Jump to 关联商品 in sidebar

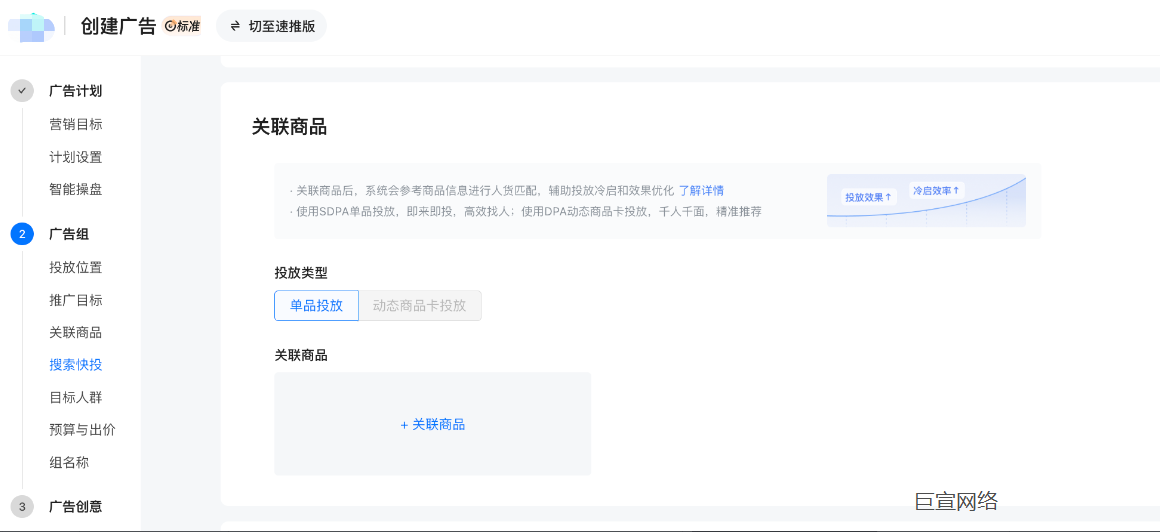coord(75,332)
